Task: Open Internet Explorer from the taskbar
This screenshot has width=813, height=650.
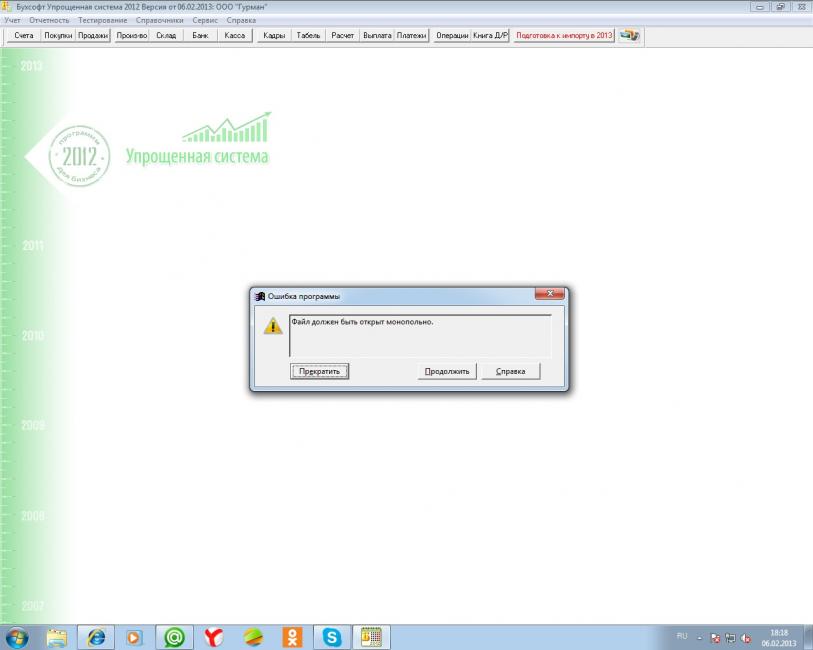Action: 97,637
